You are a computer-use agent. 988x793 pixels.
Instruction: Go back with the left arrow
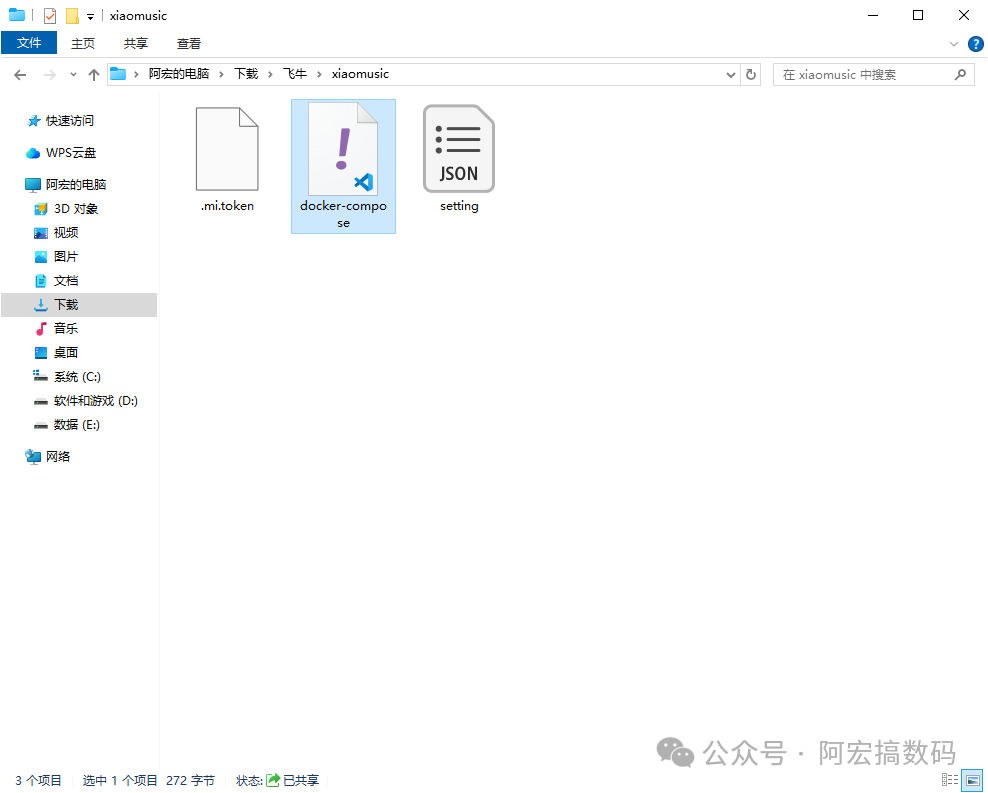(x=20, y=75)
